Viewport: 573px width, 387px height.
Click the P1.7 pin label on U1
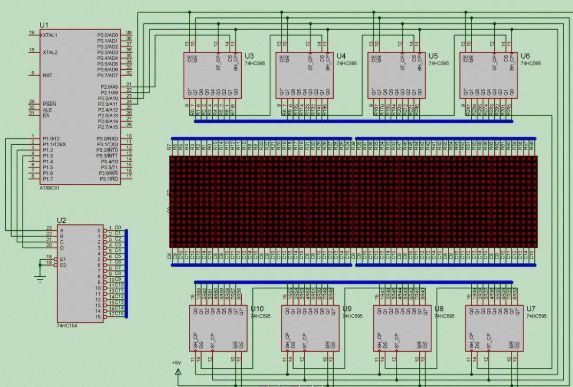click(48, 179)
